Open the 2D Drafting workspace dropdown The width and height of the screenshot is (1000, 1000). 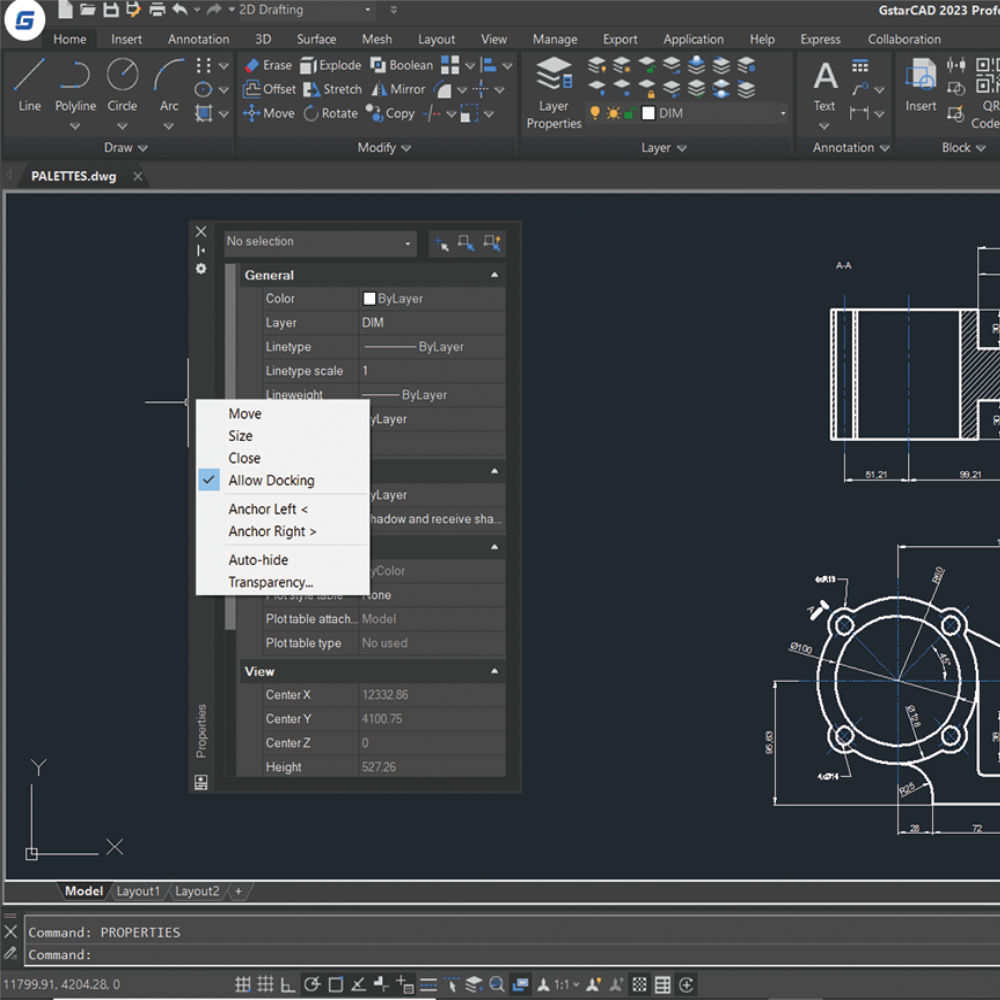(306, 10)
